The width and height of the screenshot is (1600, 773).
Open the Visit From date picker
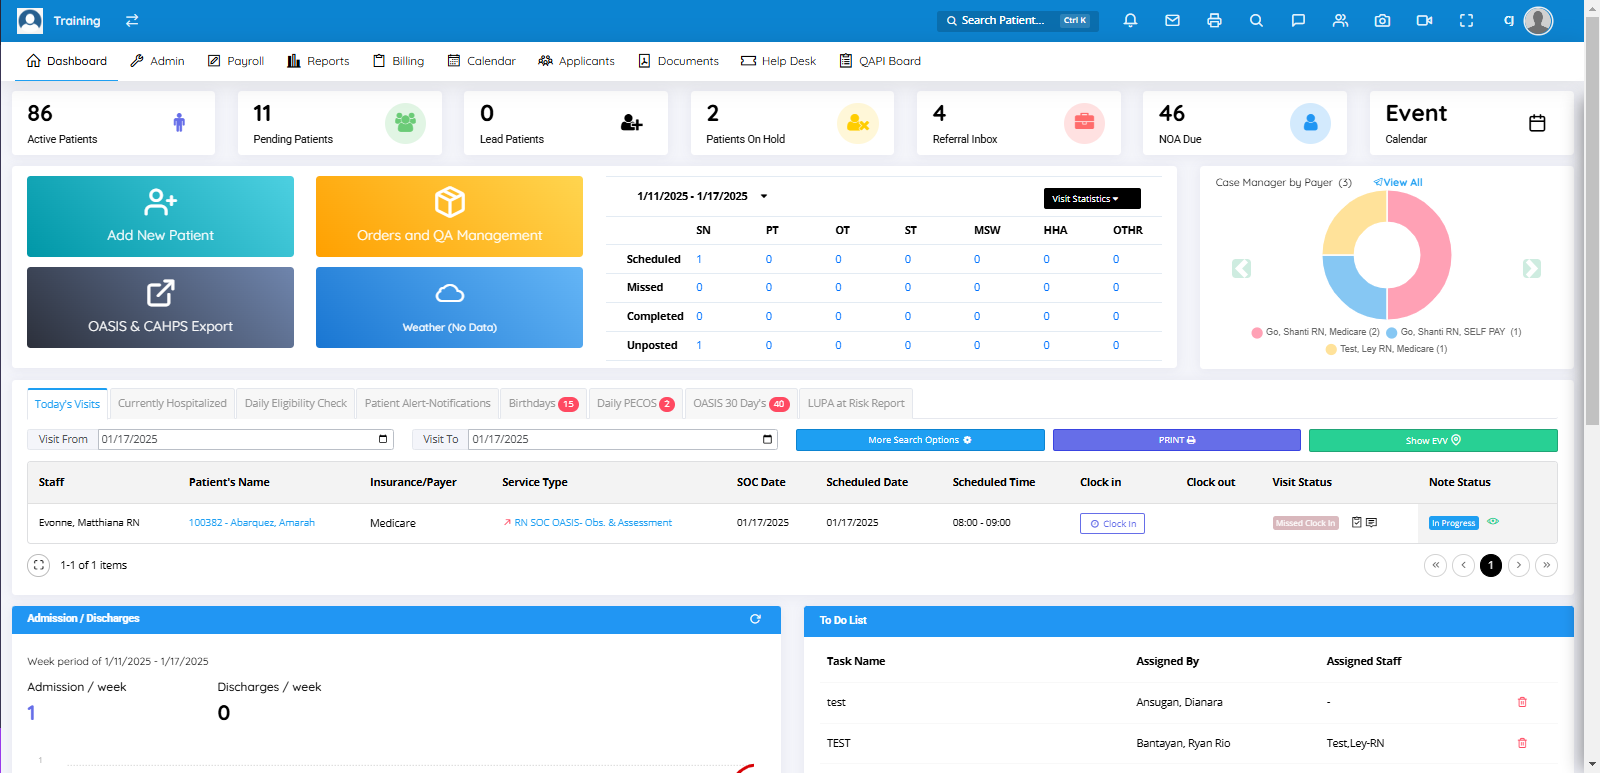[383, 439]
